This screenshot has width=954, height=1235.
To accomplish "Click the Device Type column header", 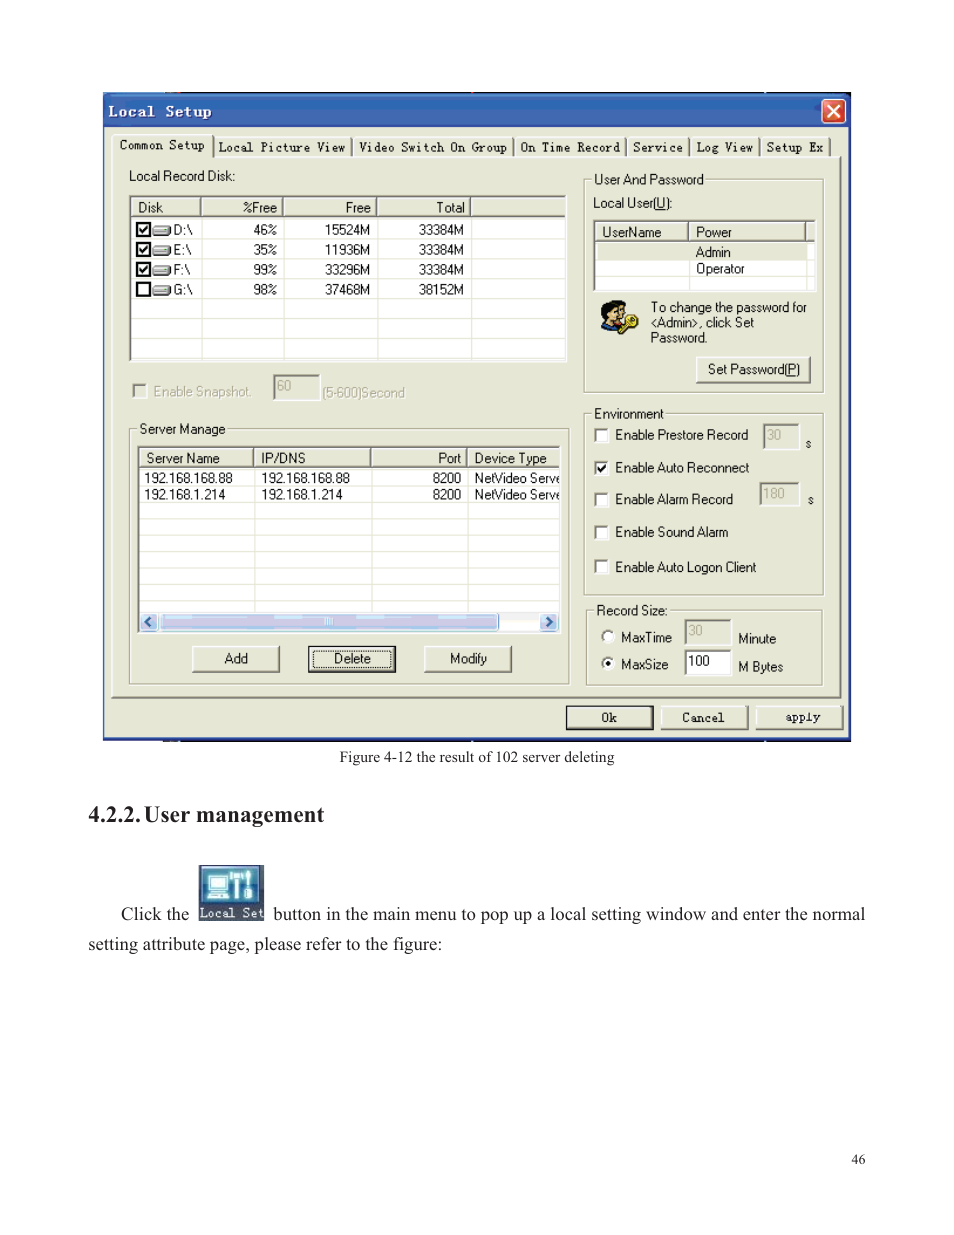I will 513,458.
